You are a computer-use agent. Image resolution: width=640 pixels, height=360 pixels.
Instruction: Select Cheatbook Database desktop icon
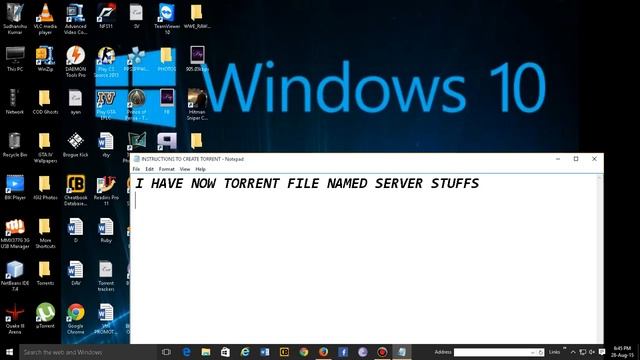[76, 191]
